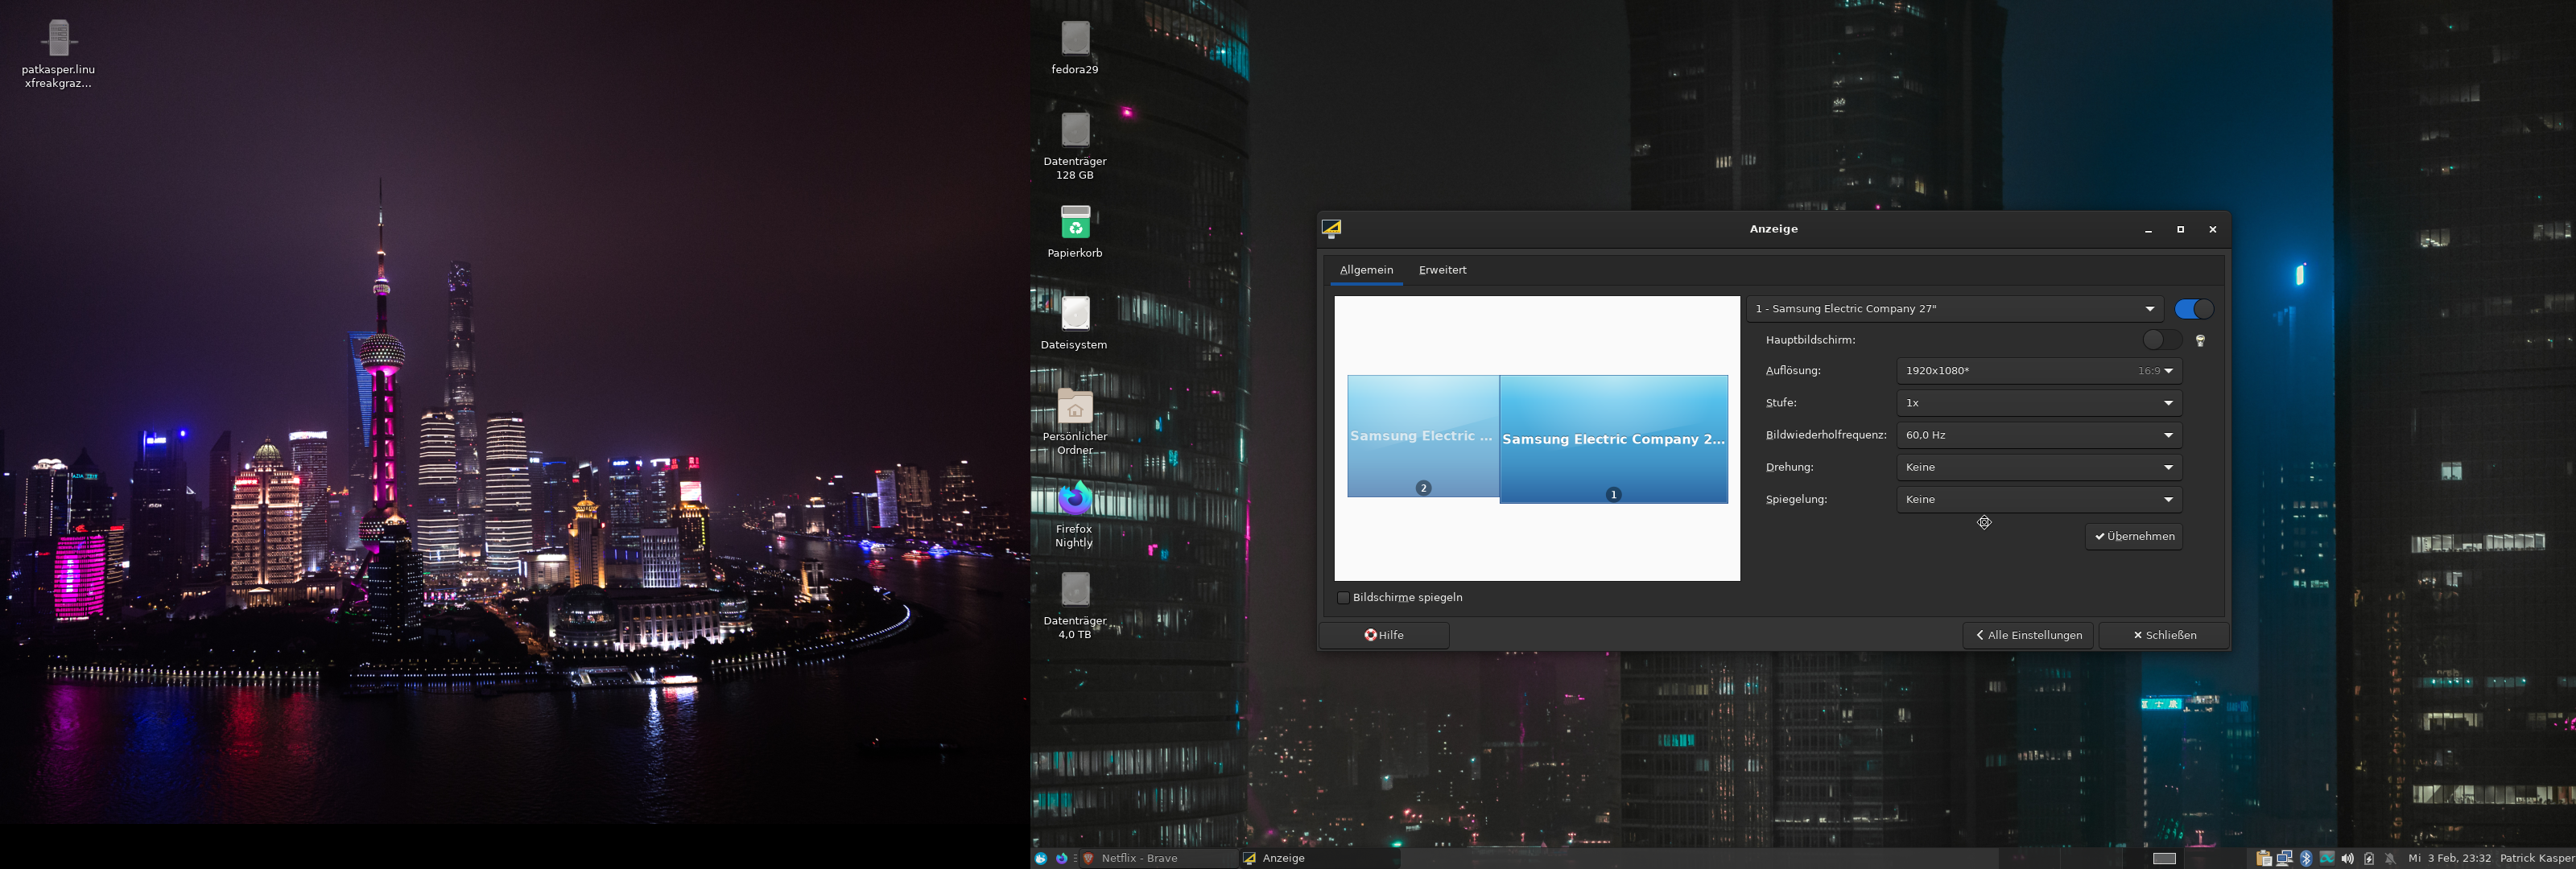
Task: Click the Übernehmen apply button
Action: tap(2134, 536)
